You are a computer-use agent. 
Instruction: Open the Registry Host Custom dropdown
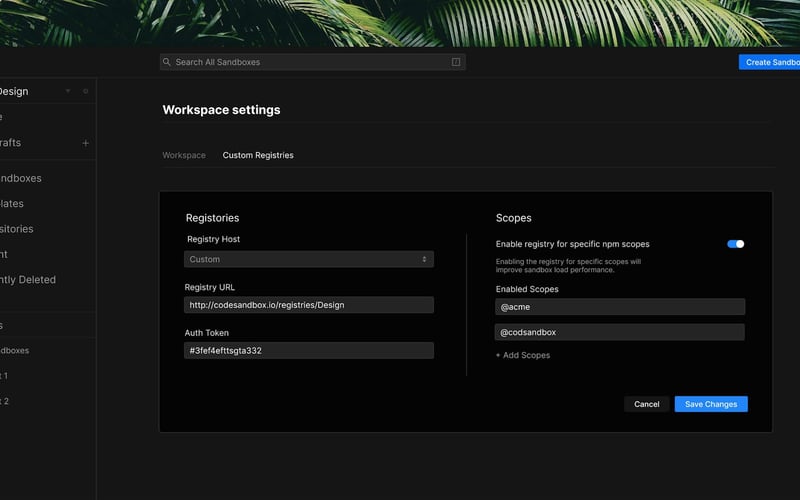pyautogui.click(x=309, y=259)
